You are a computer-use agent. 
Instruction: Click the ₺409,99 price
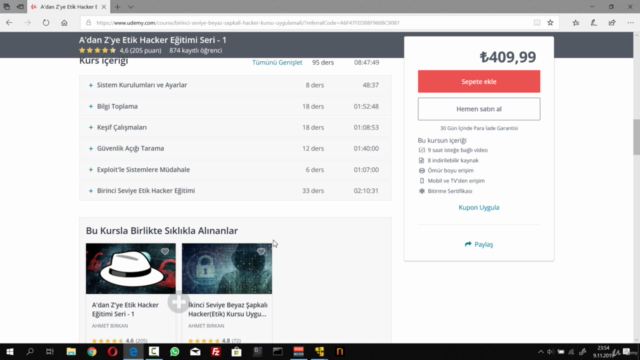(x=508, y=57)
